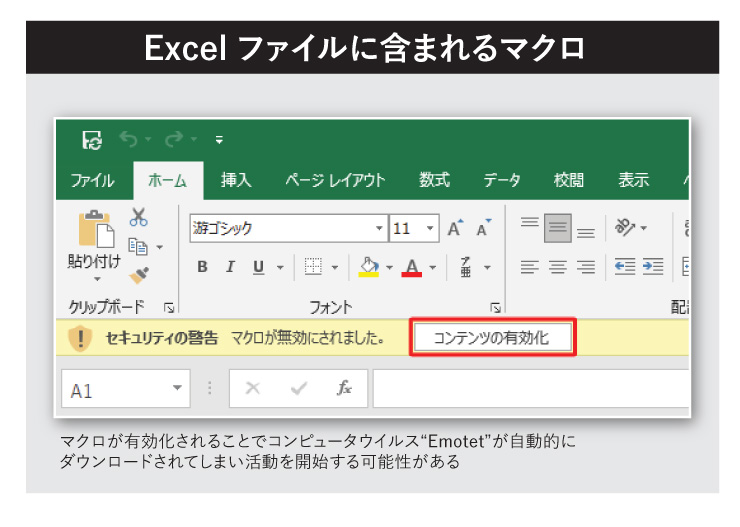Select top align icon
The height and width of the screenshot is (527, 740).
click(x=530, y=222)
